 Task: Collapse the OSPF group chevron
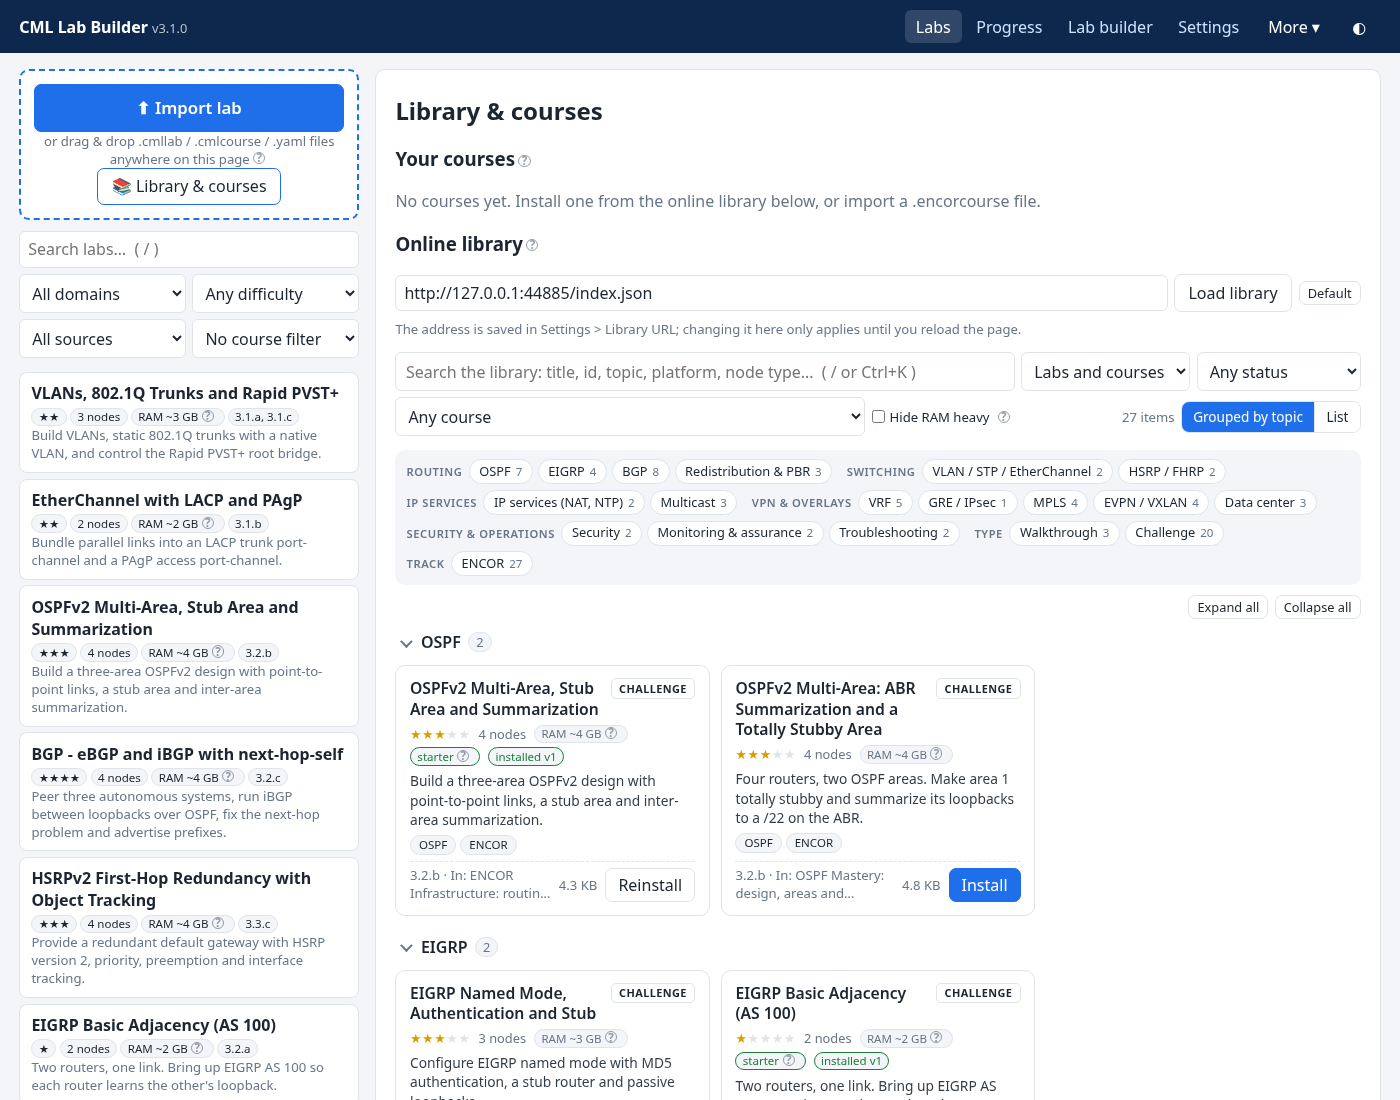[406, 643]
